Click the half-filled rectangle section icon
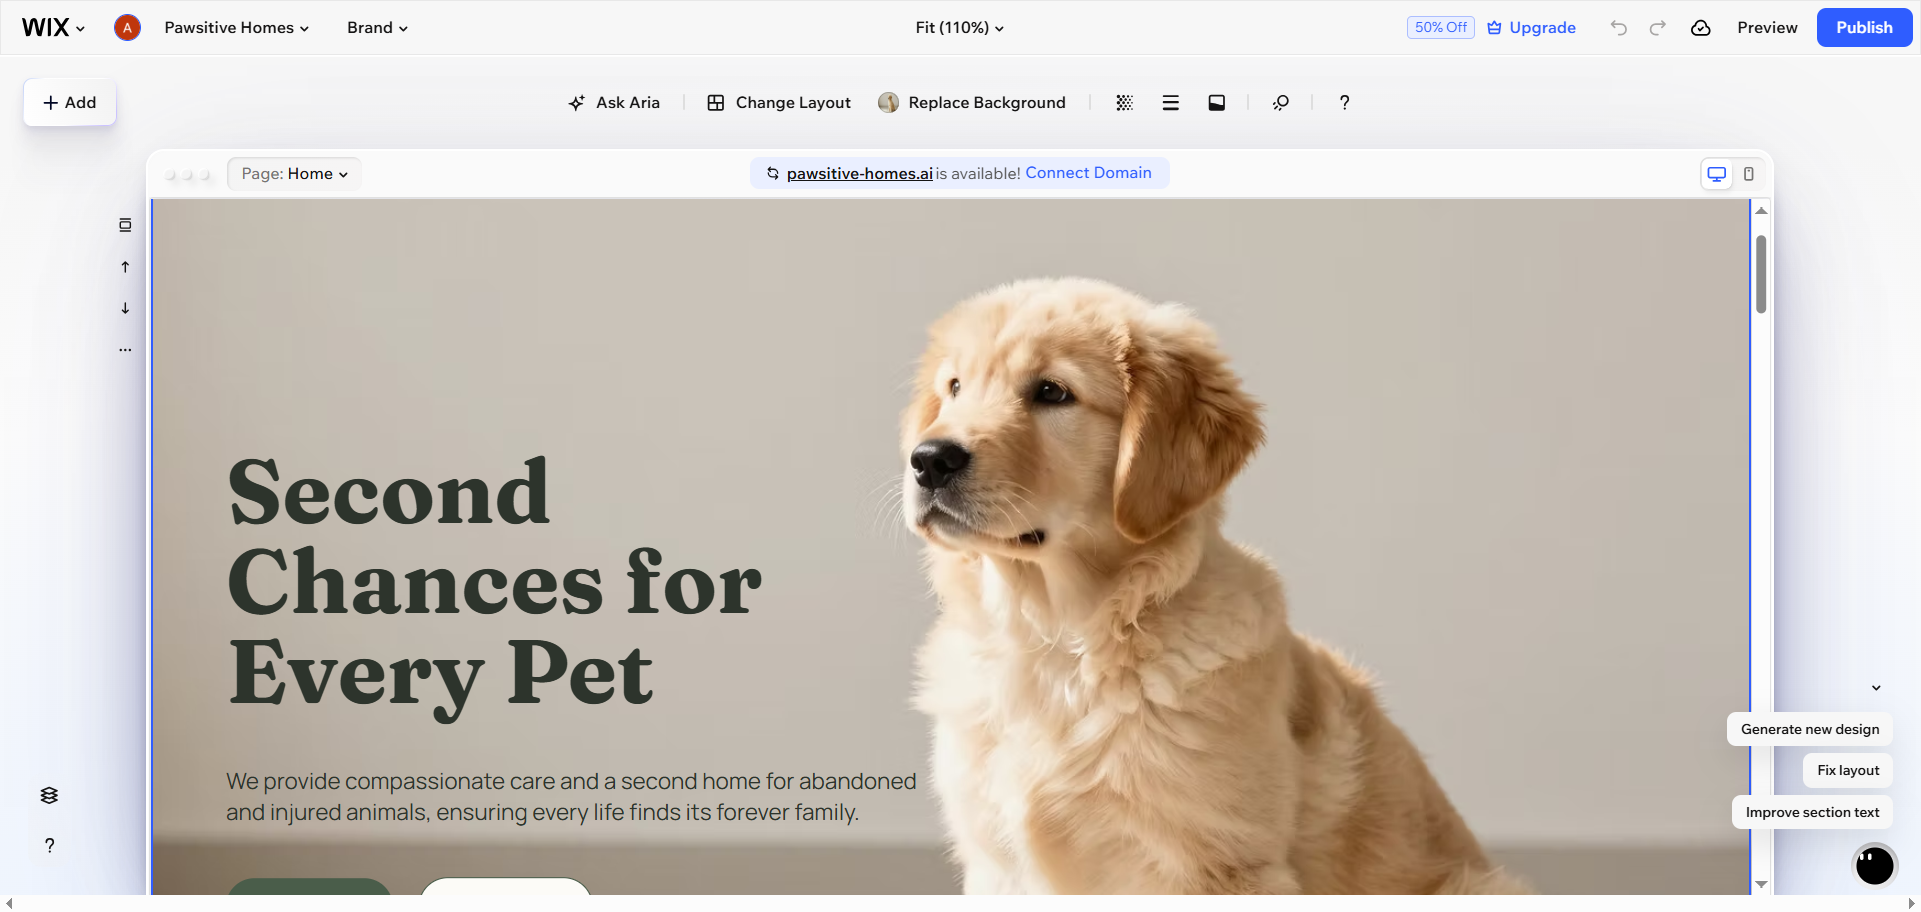Viewport: 1921px width, 912px height. [1216, 102]
